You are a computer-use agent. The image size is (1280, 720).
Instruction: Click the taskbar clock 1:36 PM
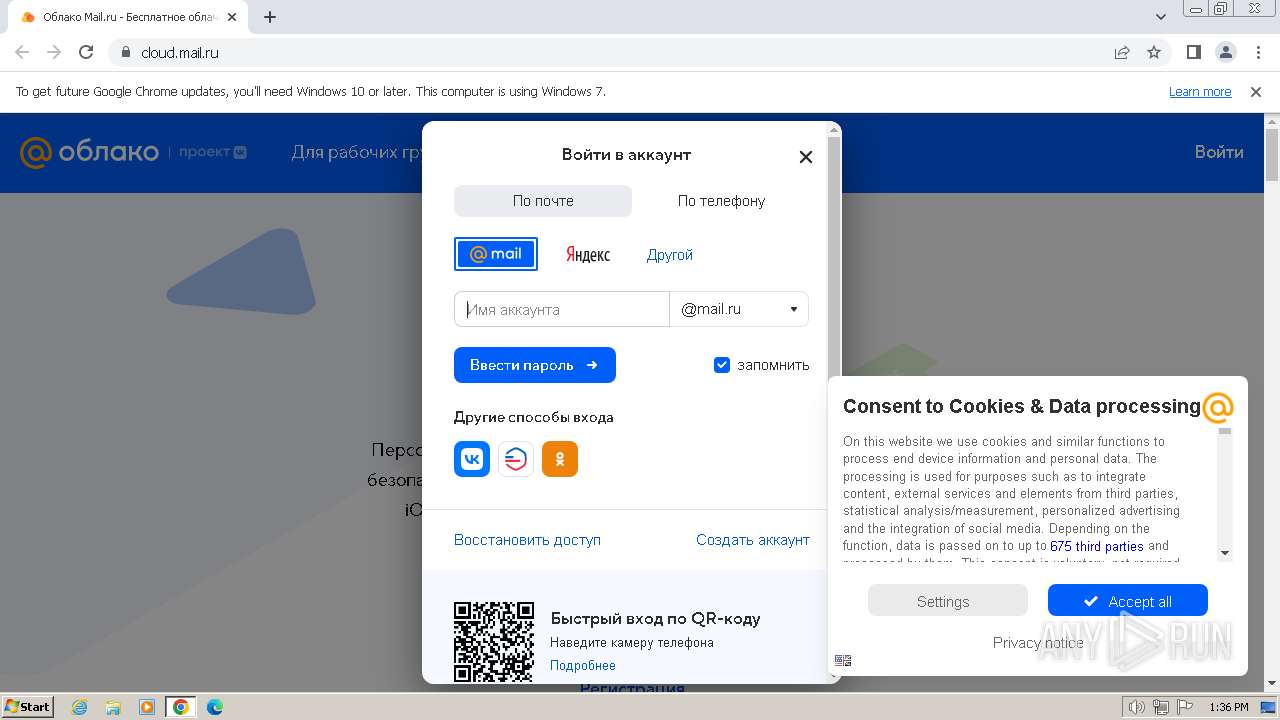(x=1228, y=707)
